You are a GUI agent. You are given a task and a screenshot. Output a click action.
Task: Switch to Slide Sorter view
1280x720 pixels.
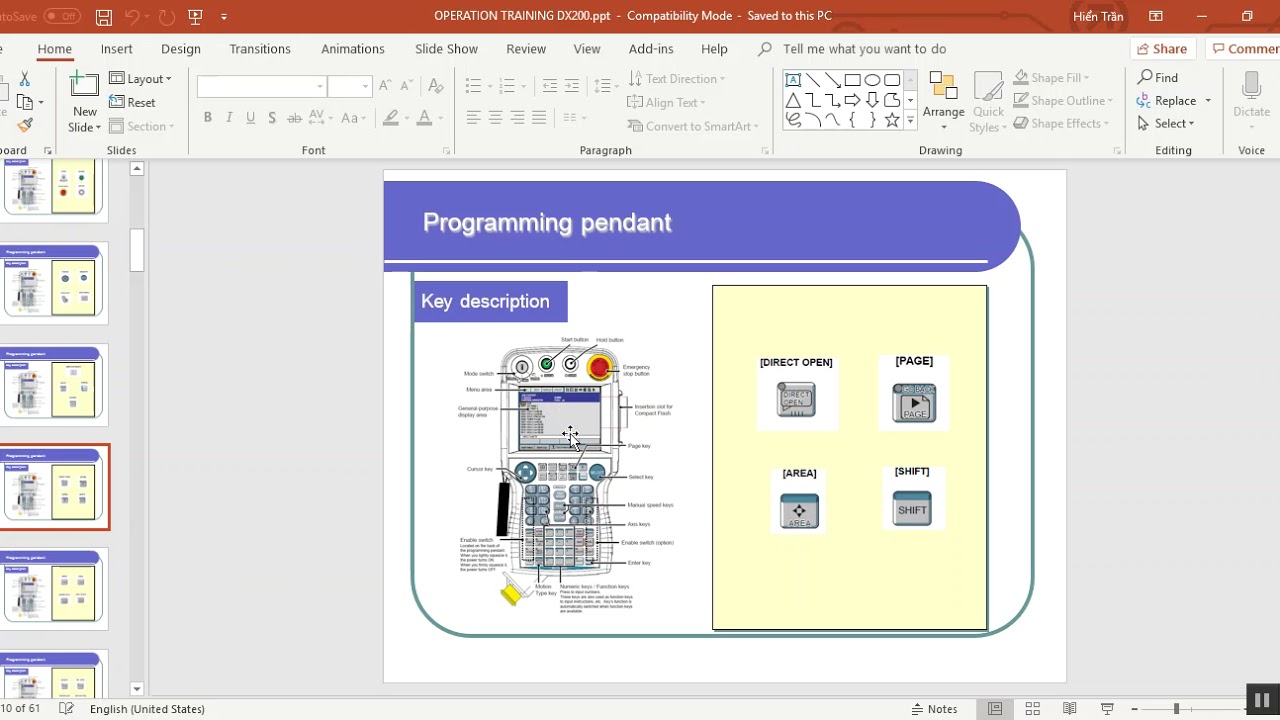point(1032,709)
